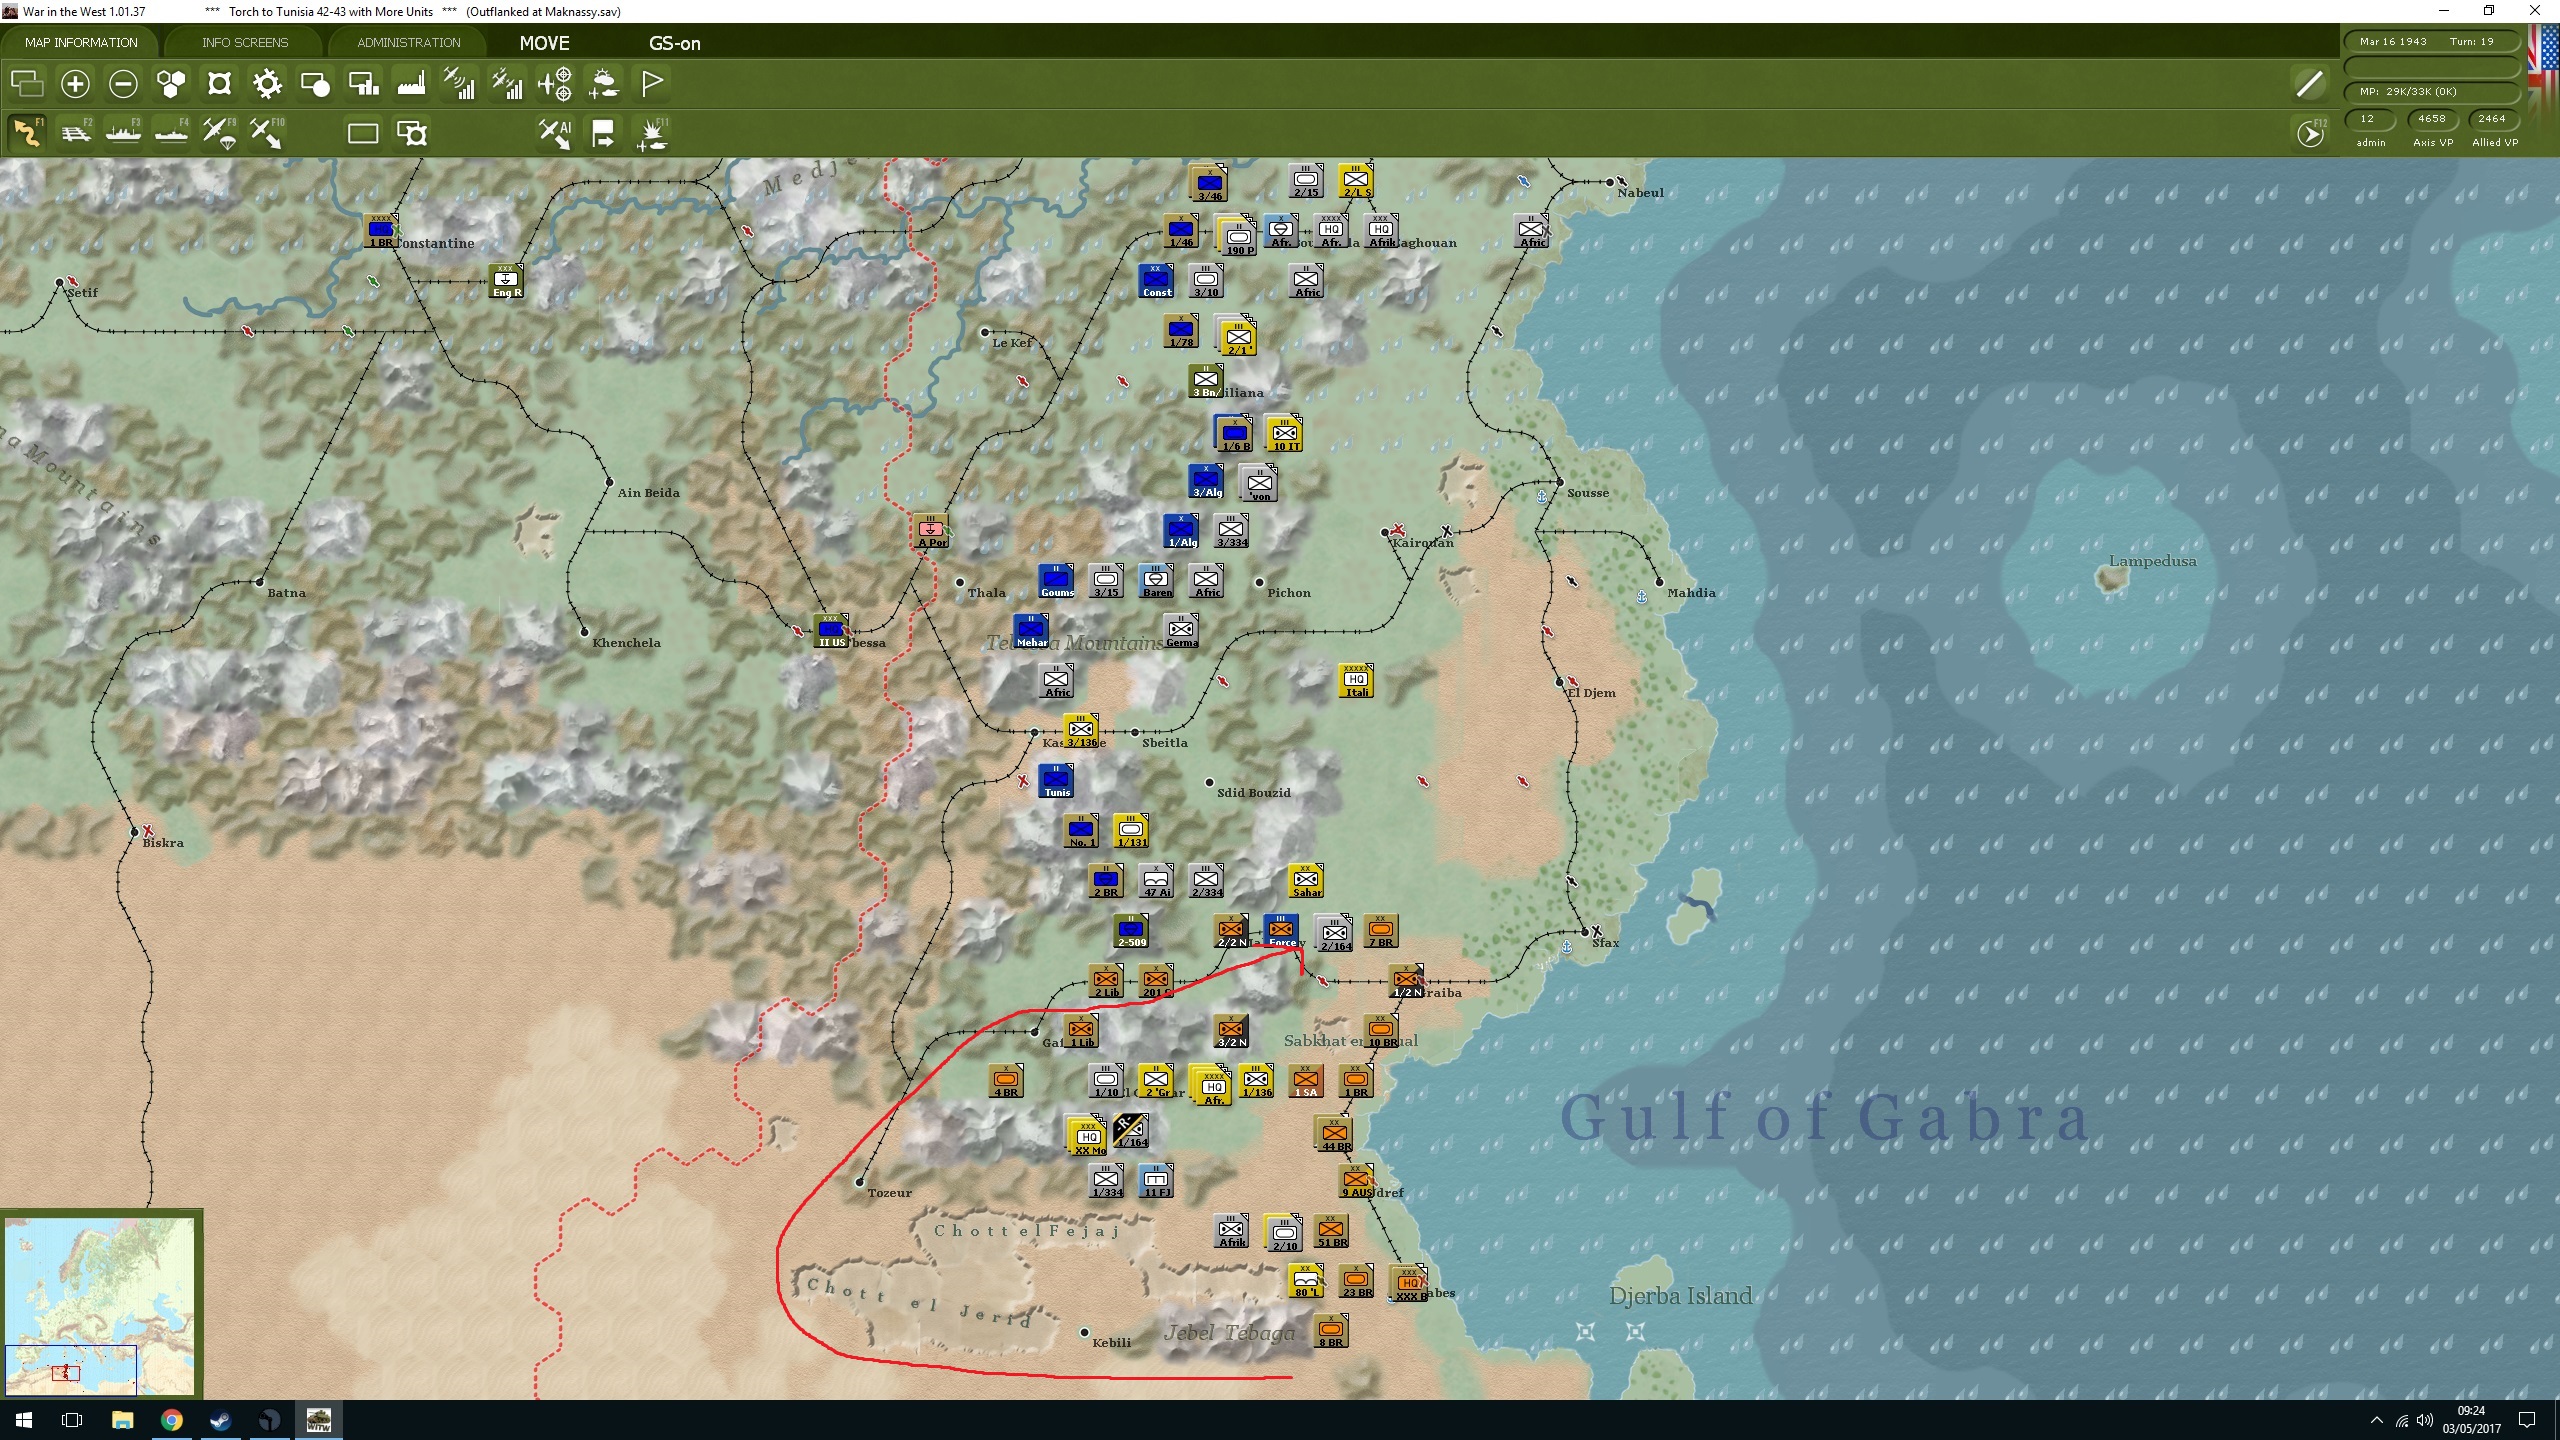Image resolution: width=2560 pixels, height=1440 pixels.
Task: Select the 51 BR orange unit counter
Action: tap(1331, 1231)
